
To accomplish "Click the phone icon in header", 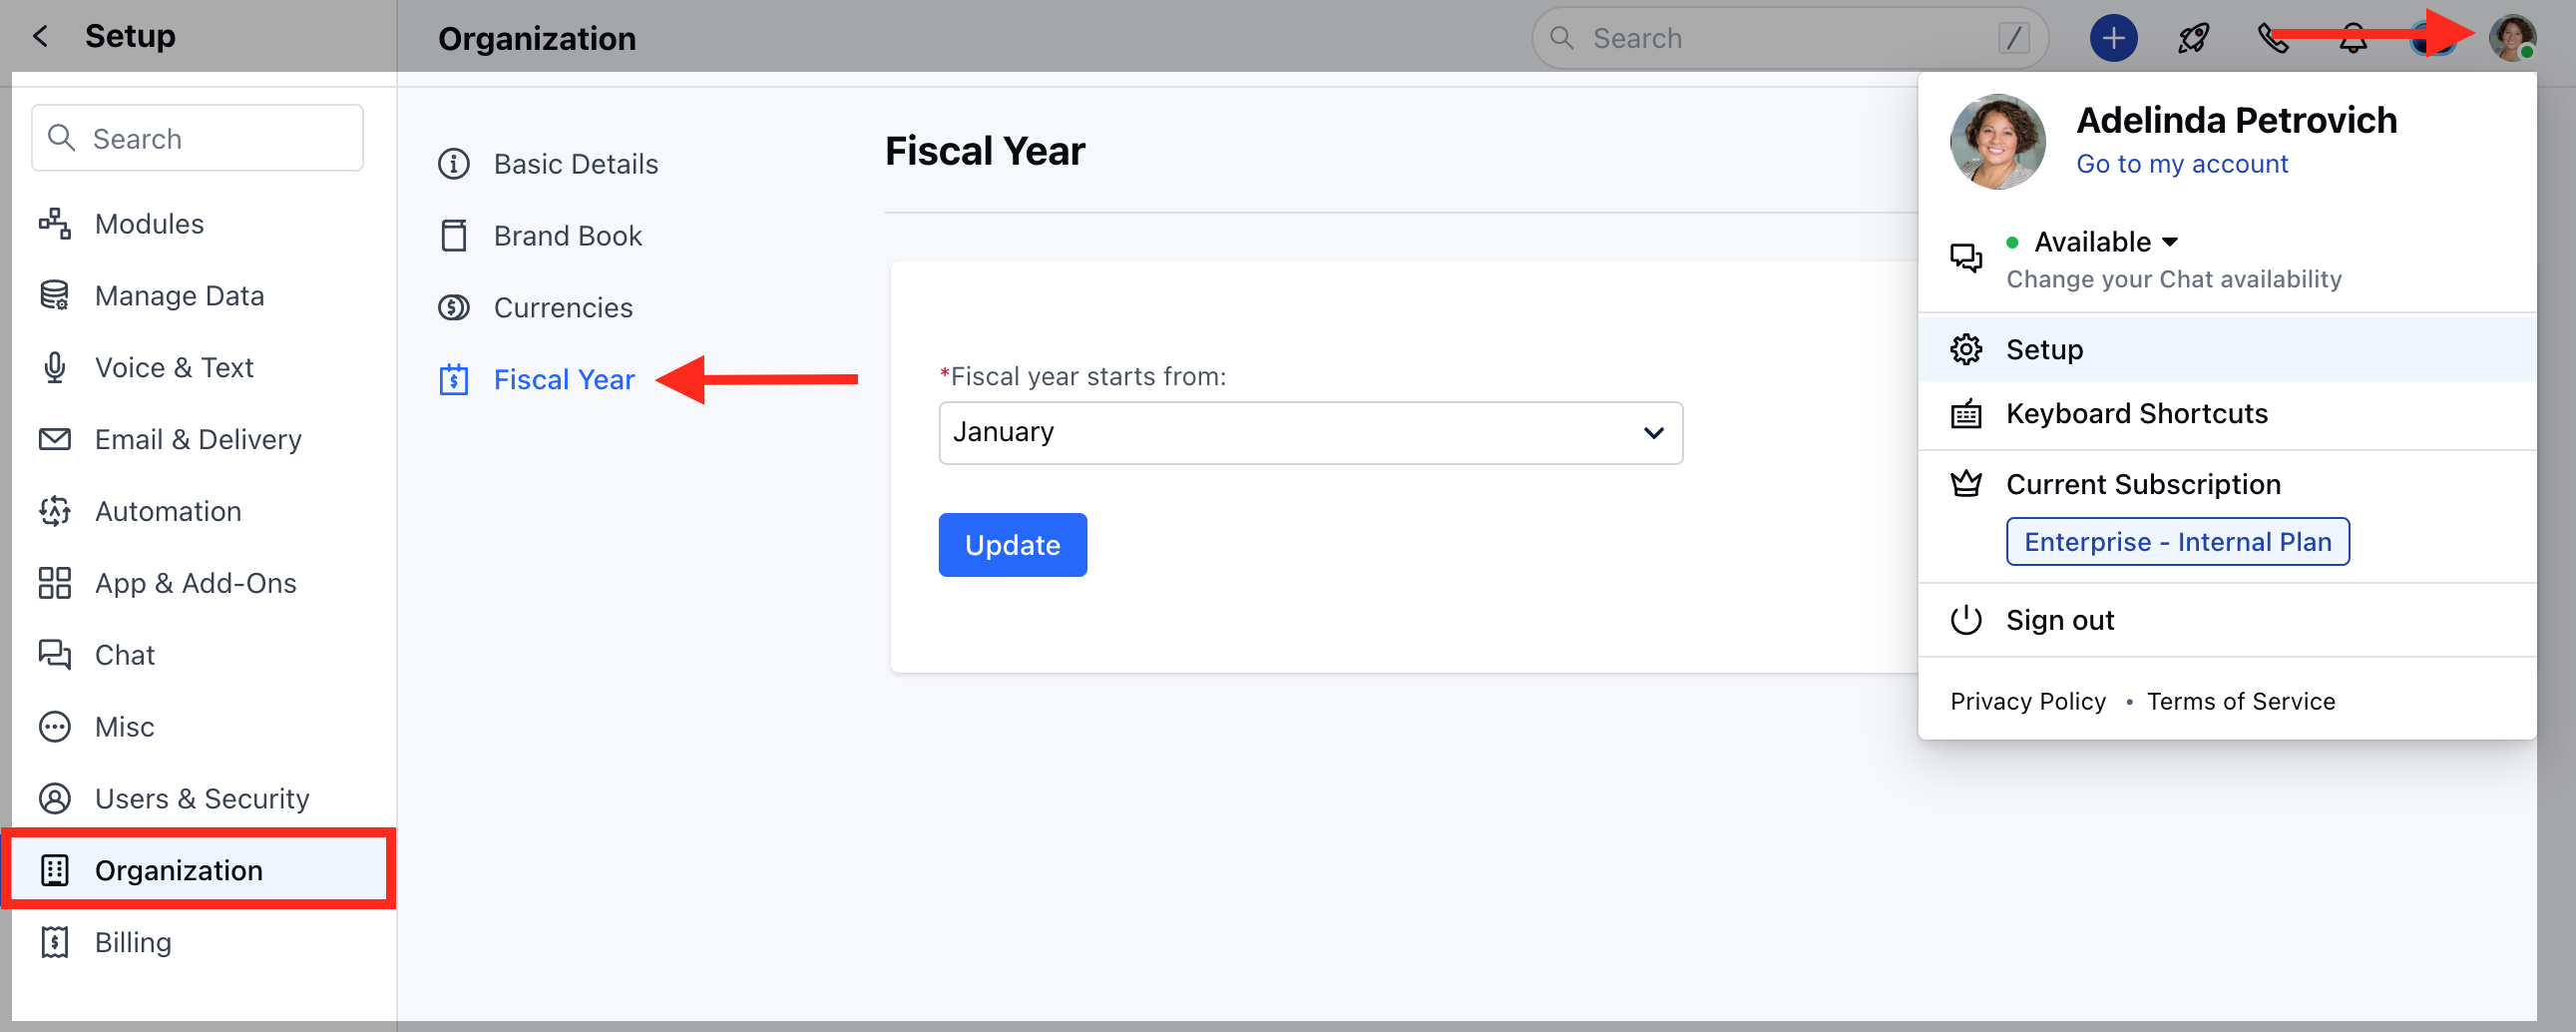I will point(2273,38).
